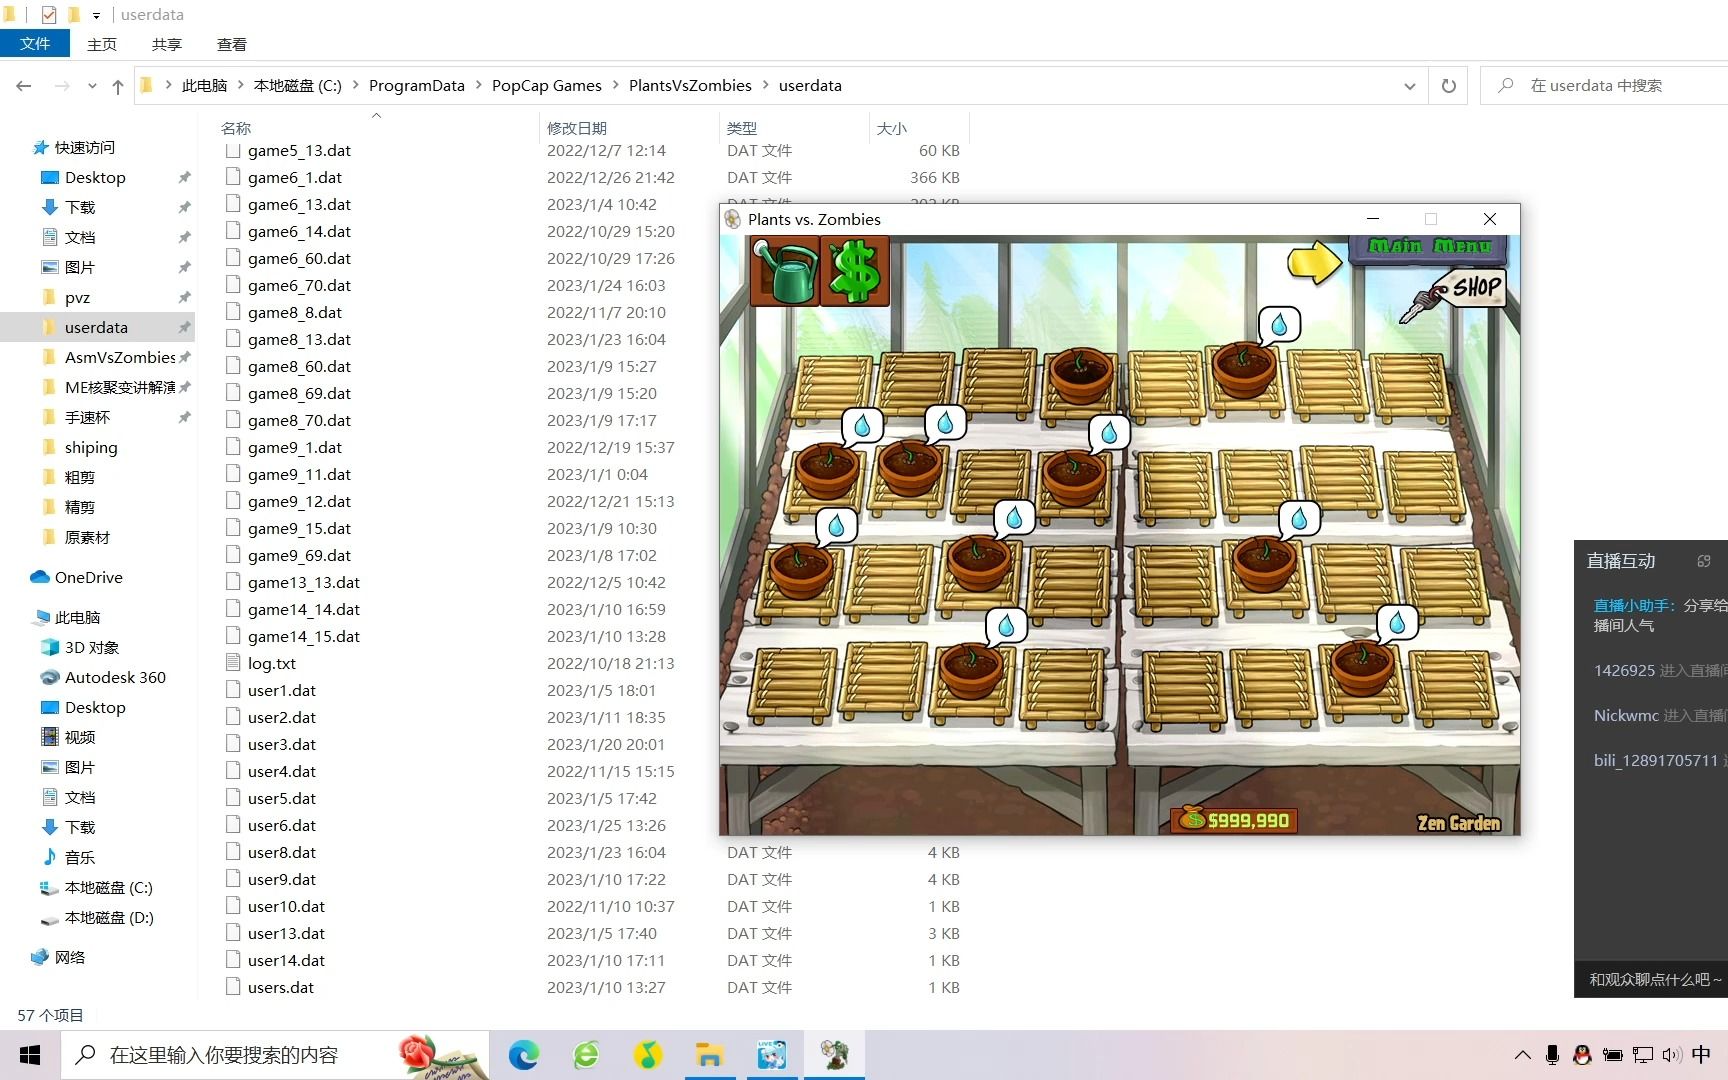1728x1080 pixels.
Task: Open 快速访问 in navigation pane
Action: (x=84, y=147)
